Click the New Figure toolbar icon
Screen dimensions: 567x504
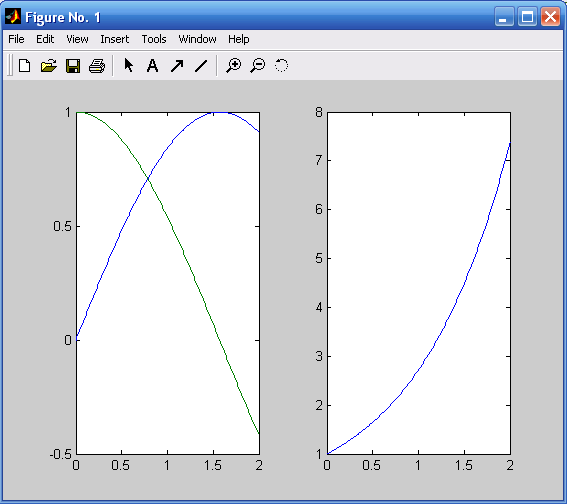coord(25,66)
